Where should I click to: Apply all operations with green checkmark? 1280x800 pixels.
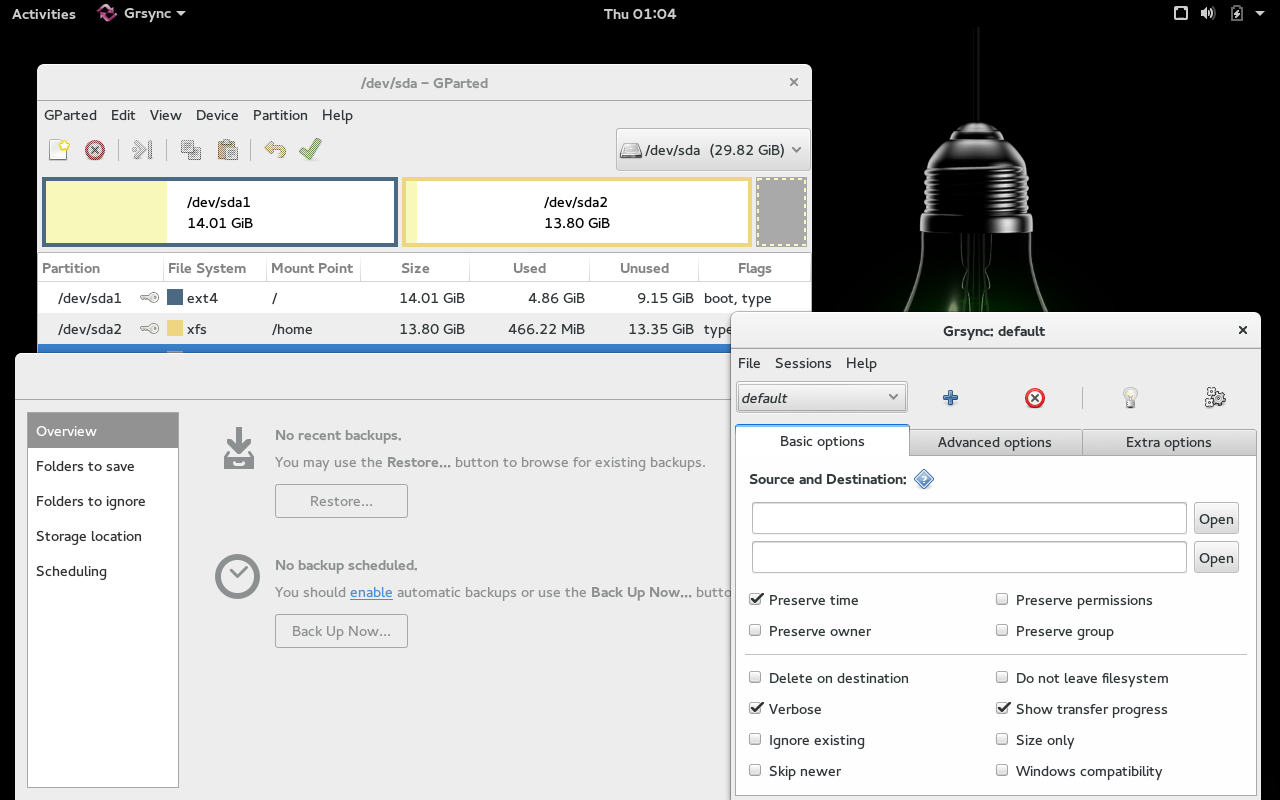[310, 149]
